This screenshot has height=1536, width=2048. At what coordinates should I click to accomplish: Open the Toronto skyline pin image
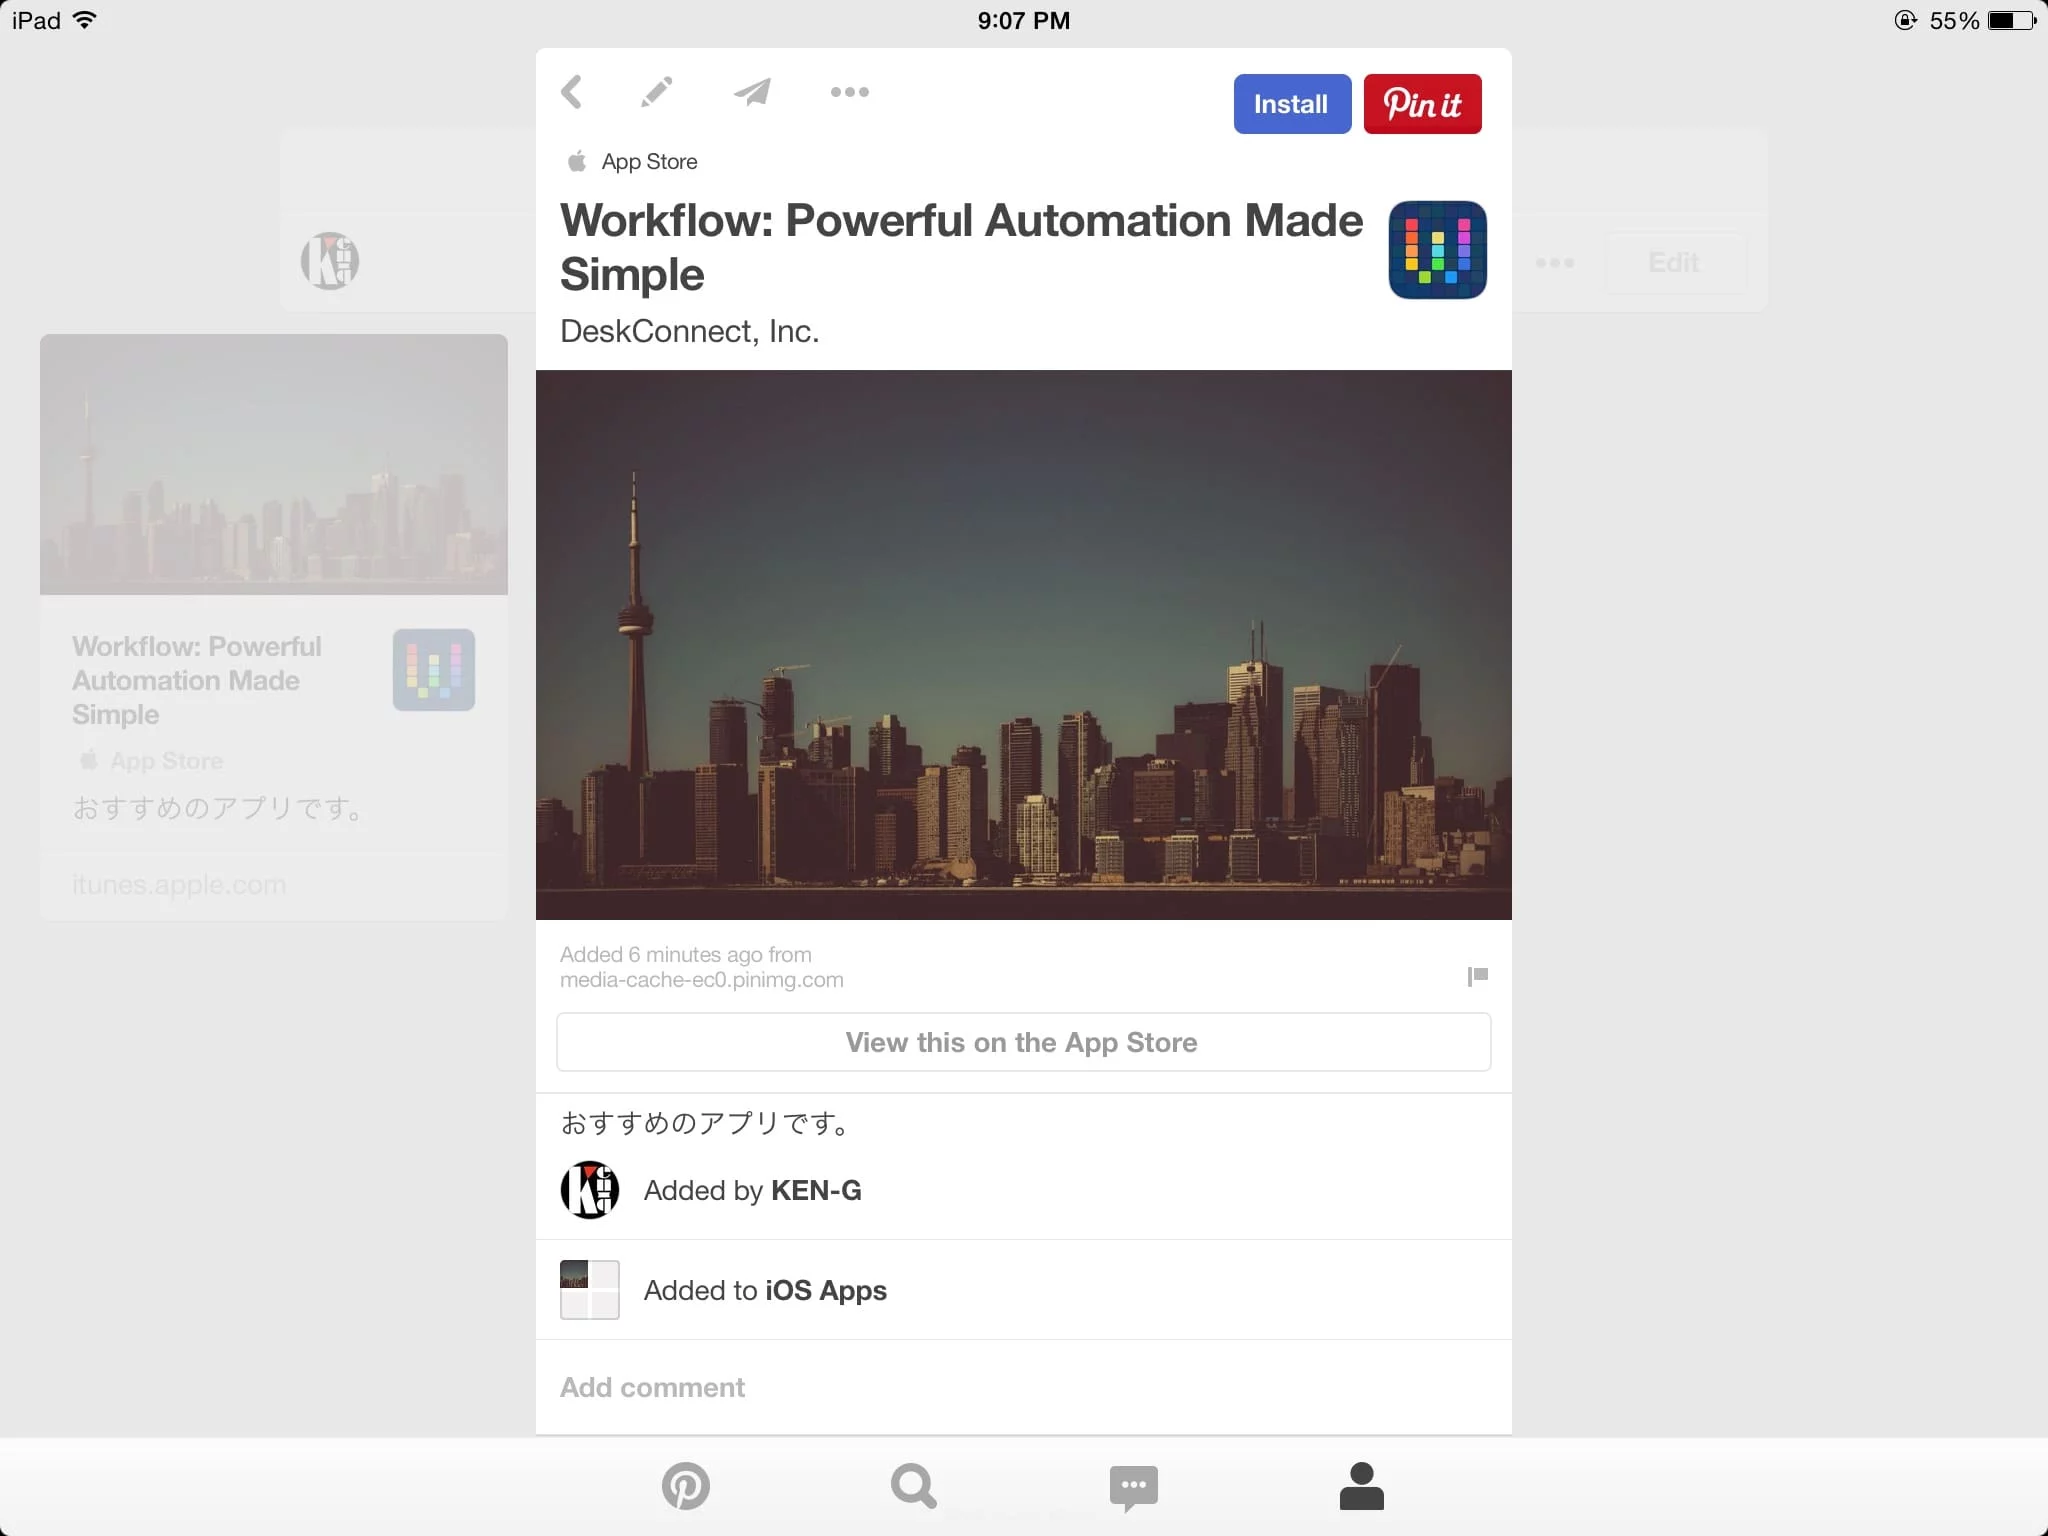[1024, 645]
